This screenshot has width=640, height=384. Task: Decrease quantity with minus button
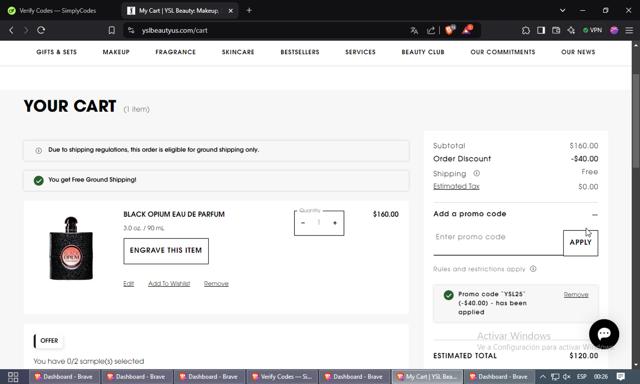(x=303, y=223)
